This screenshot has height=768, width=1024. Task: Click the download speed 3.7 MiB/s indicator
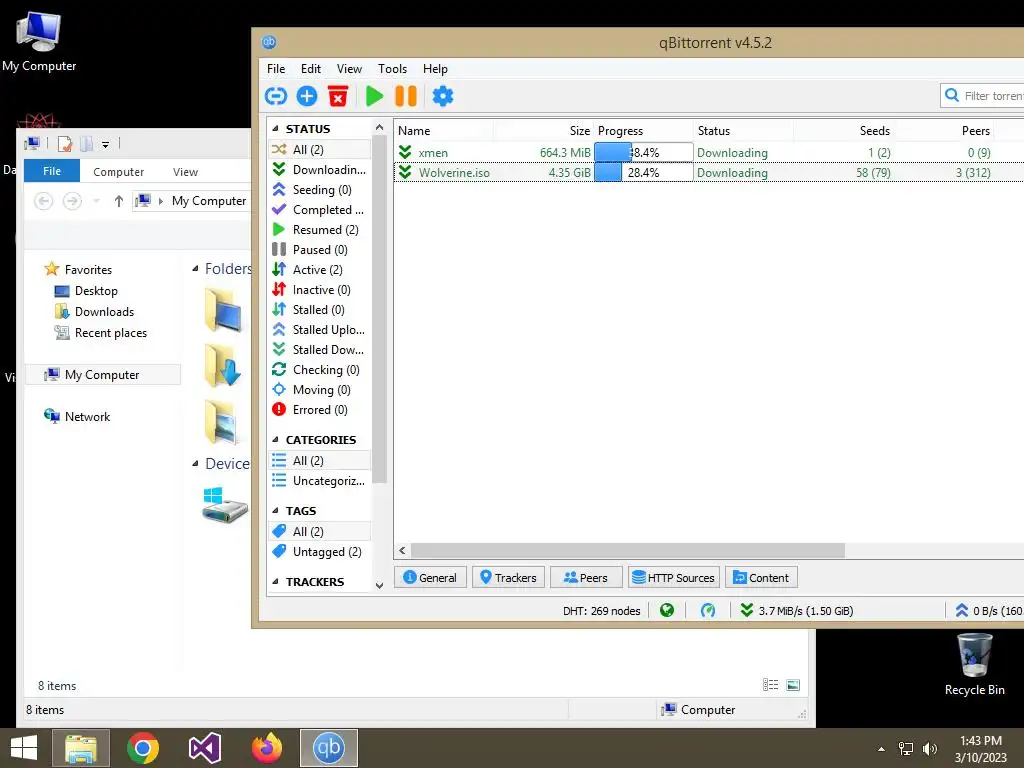pos(797,611)
